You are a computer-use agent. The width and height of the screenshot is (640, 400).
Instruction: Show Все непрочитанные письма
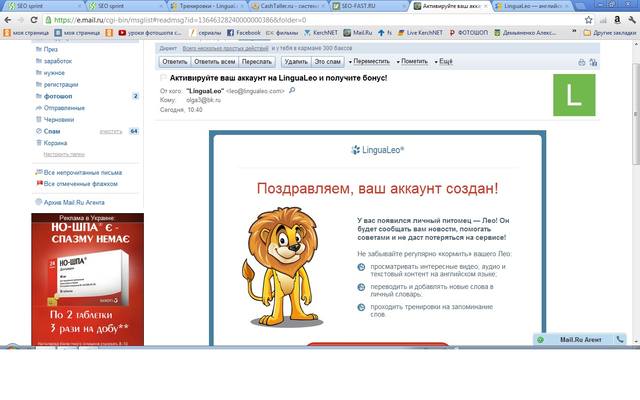point(83,173)
